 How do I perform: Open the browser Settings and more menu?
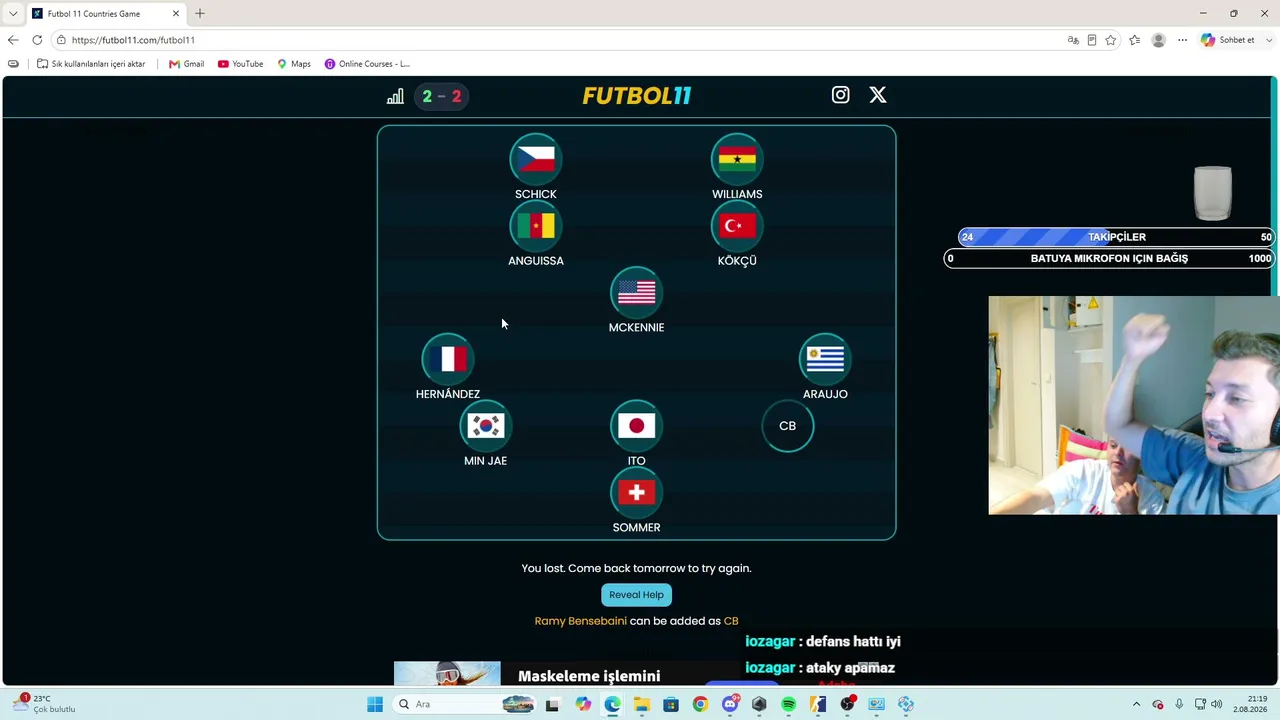[x=1182, y=40]
